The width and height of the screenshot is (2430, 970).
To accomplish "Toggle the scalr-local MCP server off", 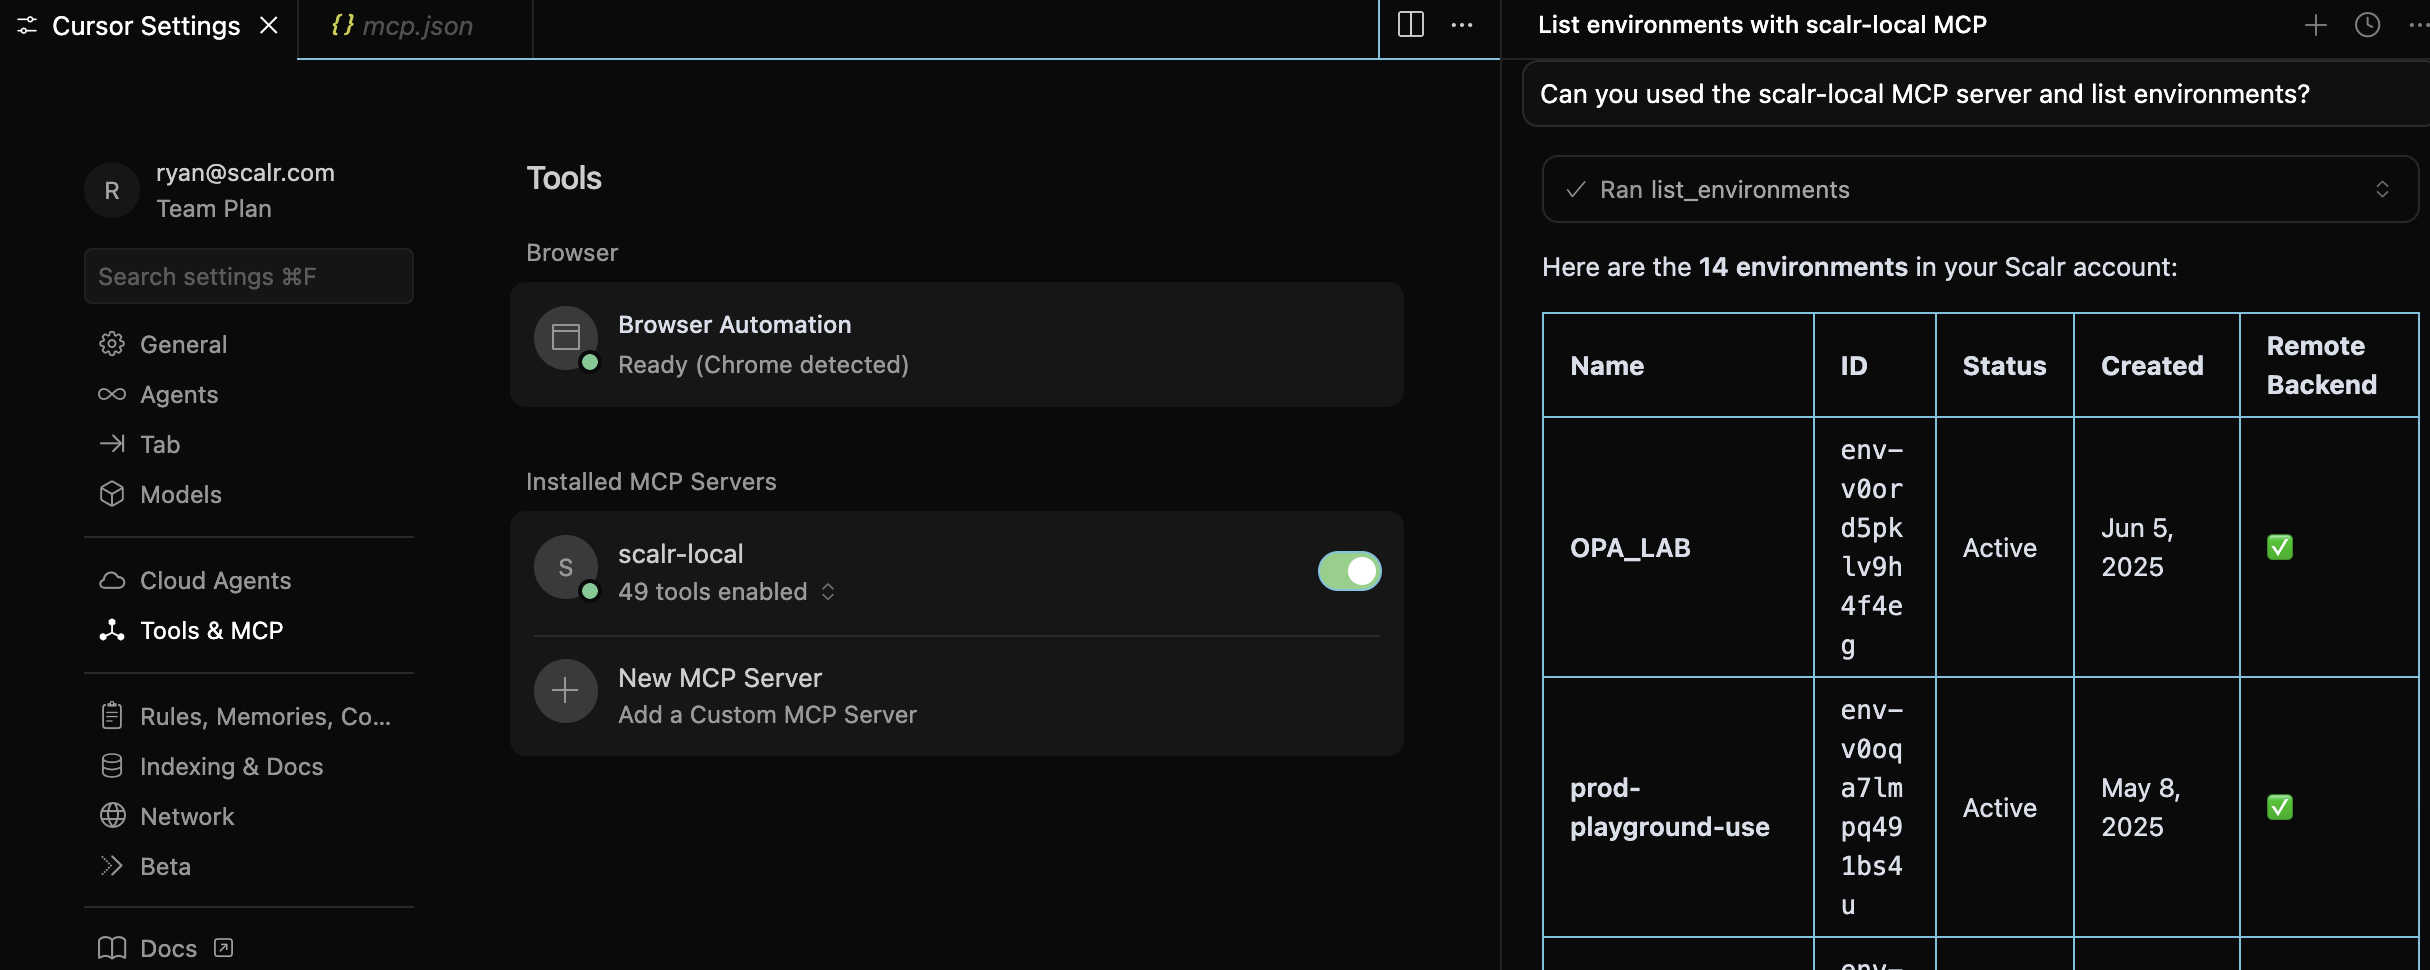I will tap(1349, 571).
